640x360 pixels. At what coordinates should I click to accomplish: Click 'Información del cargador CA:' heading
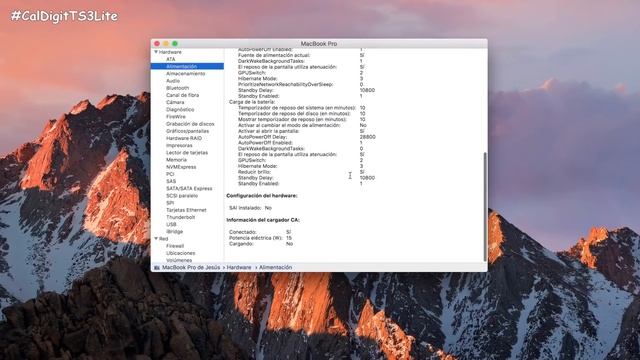263,220
